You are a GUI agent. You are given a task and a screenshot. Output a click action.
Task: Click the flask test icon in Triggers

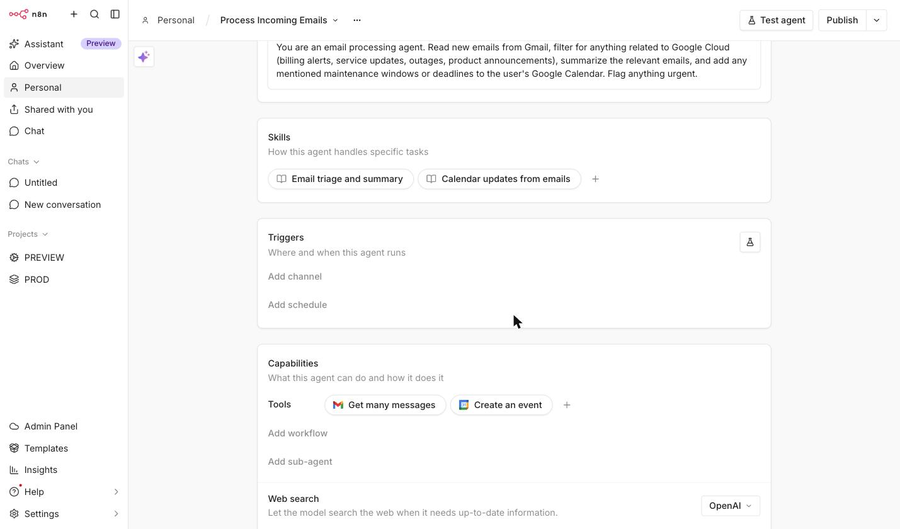click(x=750, y=242)
